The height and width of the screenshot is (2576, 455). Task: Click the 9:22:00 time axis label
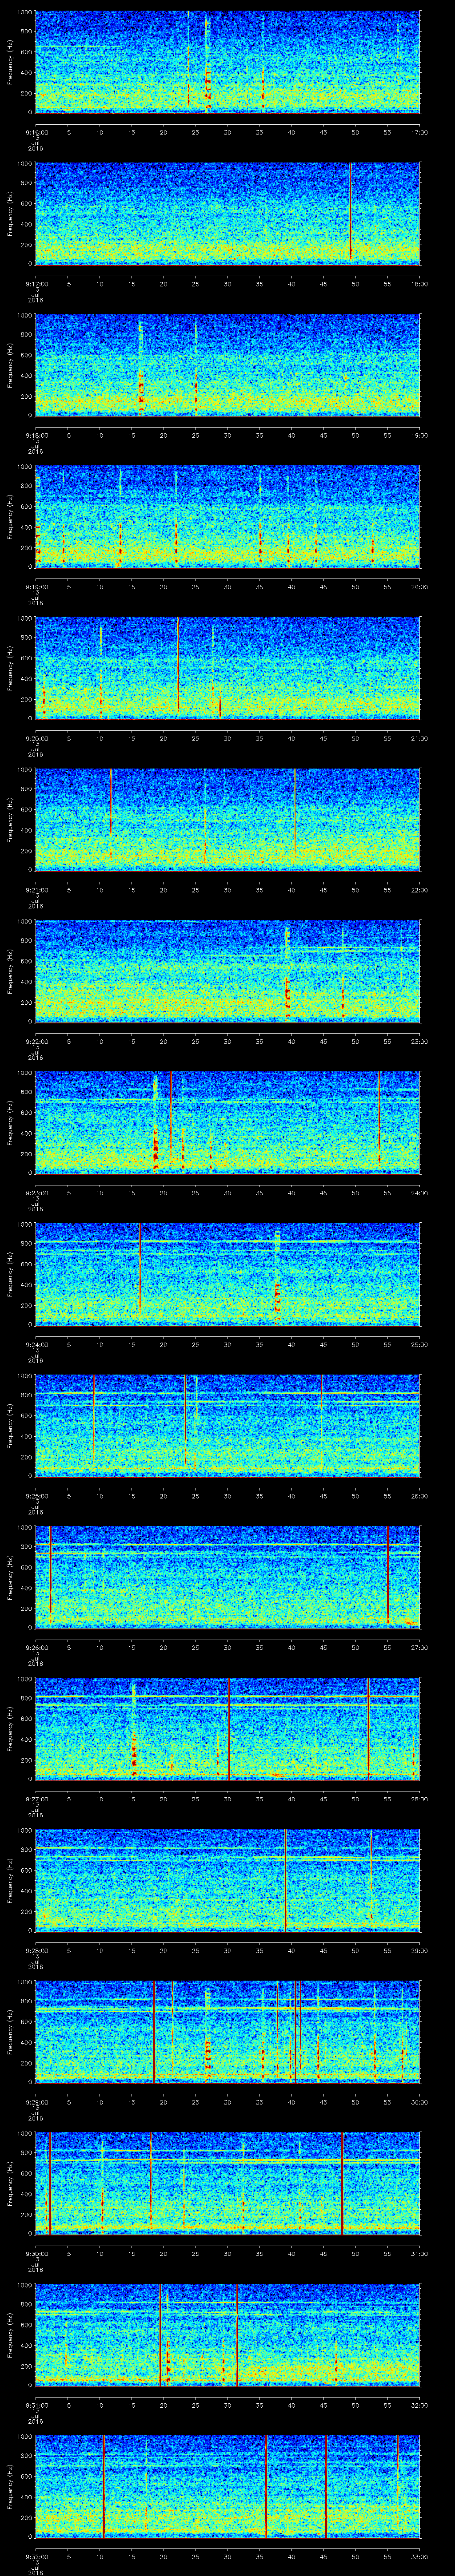36,1042
